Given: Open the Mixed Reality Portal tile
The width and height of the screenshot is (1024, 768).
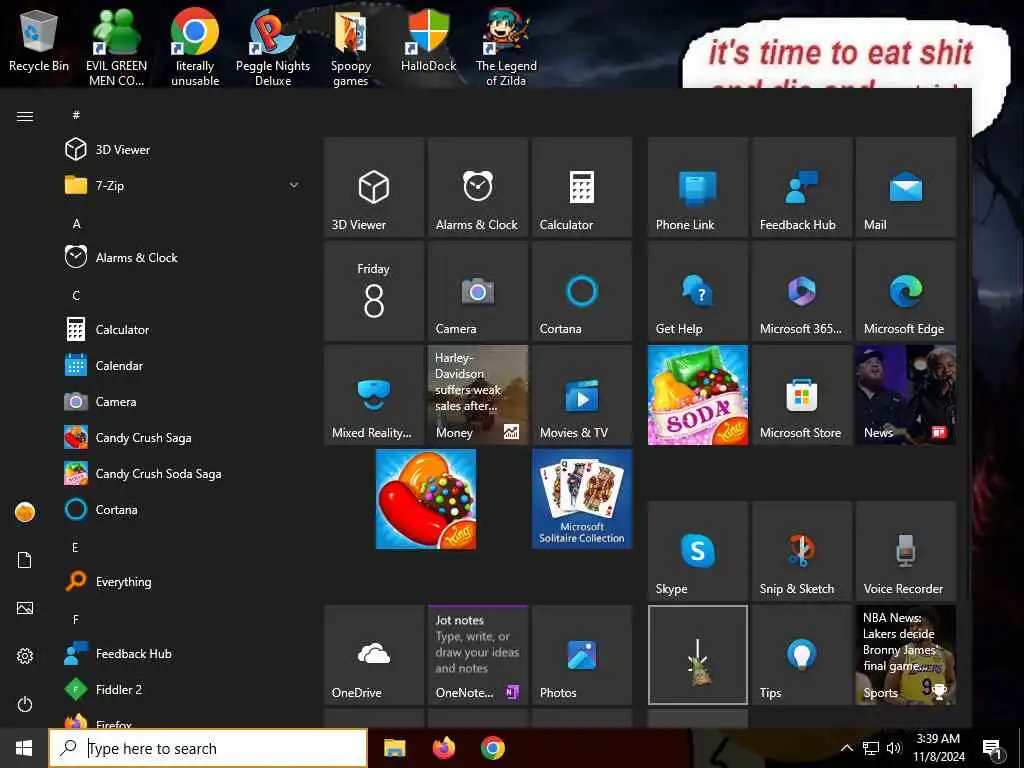Looking at the screenshot, I should tap(374, 394).
